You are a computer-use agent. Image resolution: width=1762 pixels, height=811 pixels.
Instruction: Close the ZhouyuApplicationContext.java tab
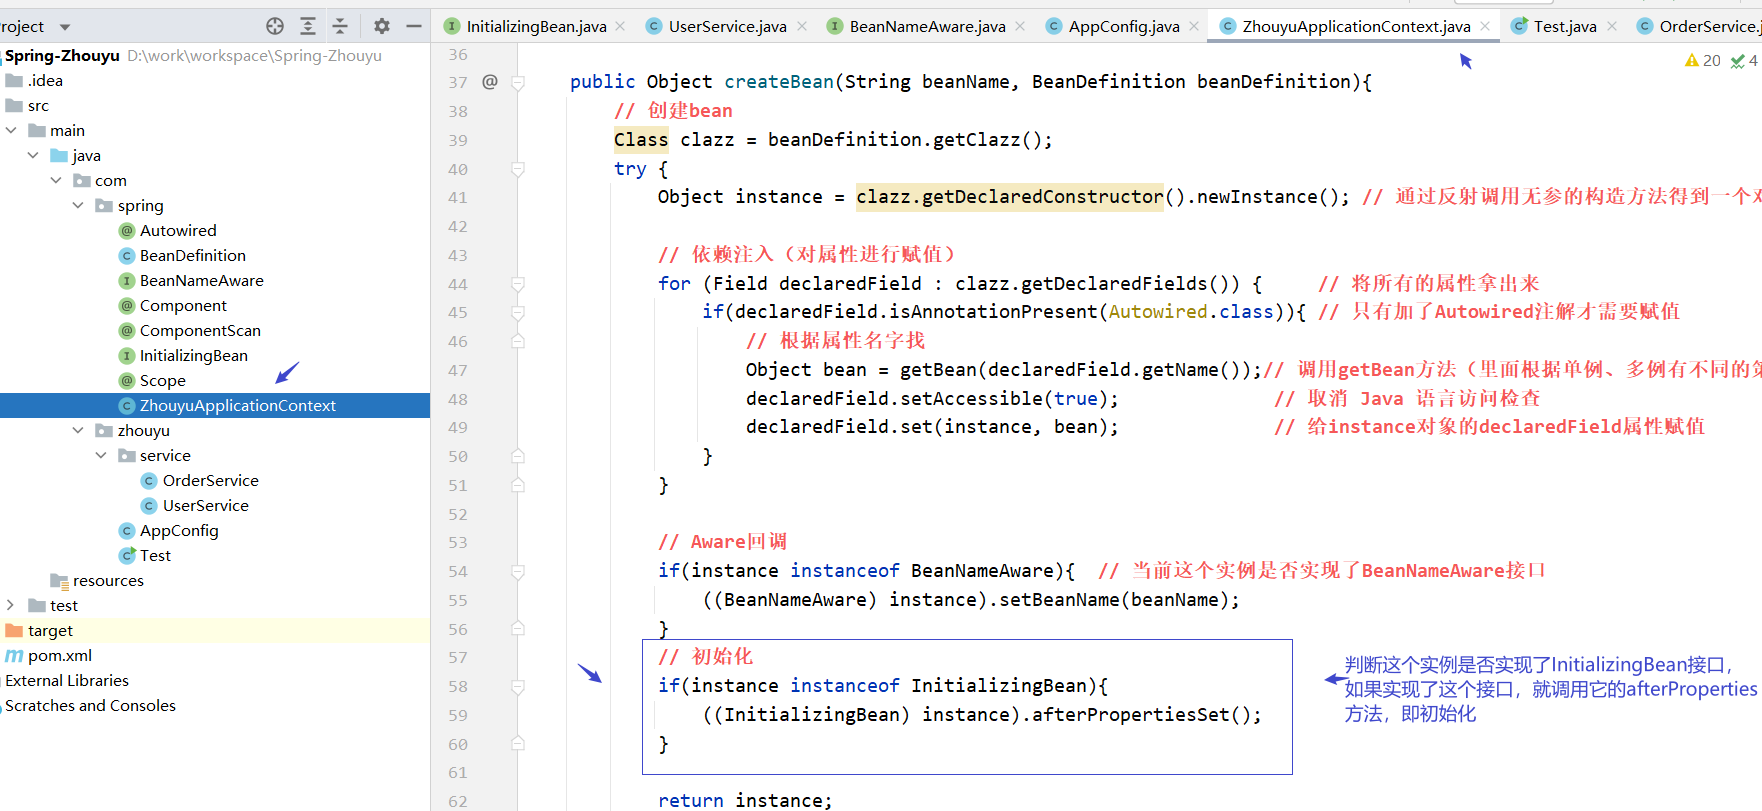[1484, 26]
